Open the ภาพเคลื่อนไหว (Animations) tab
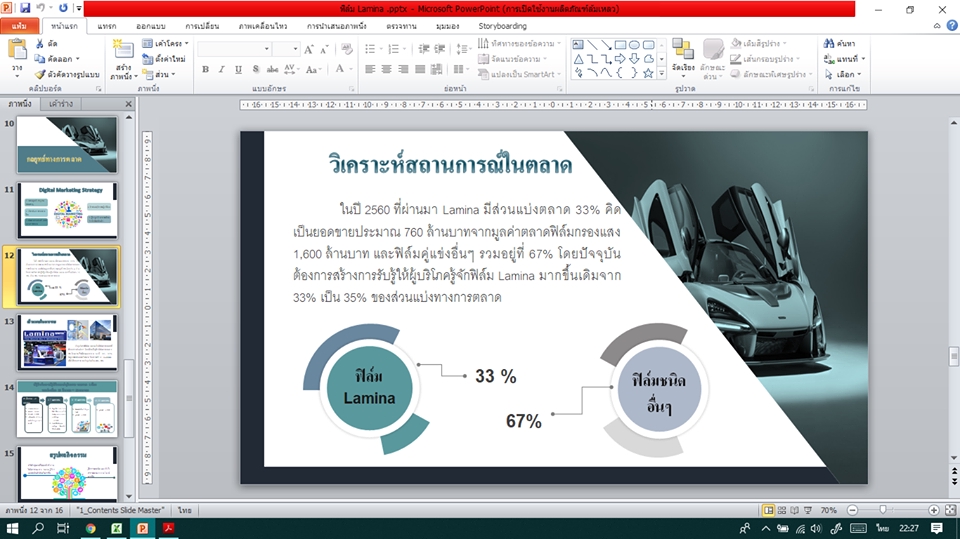 coord(263,26)
